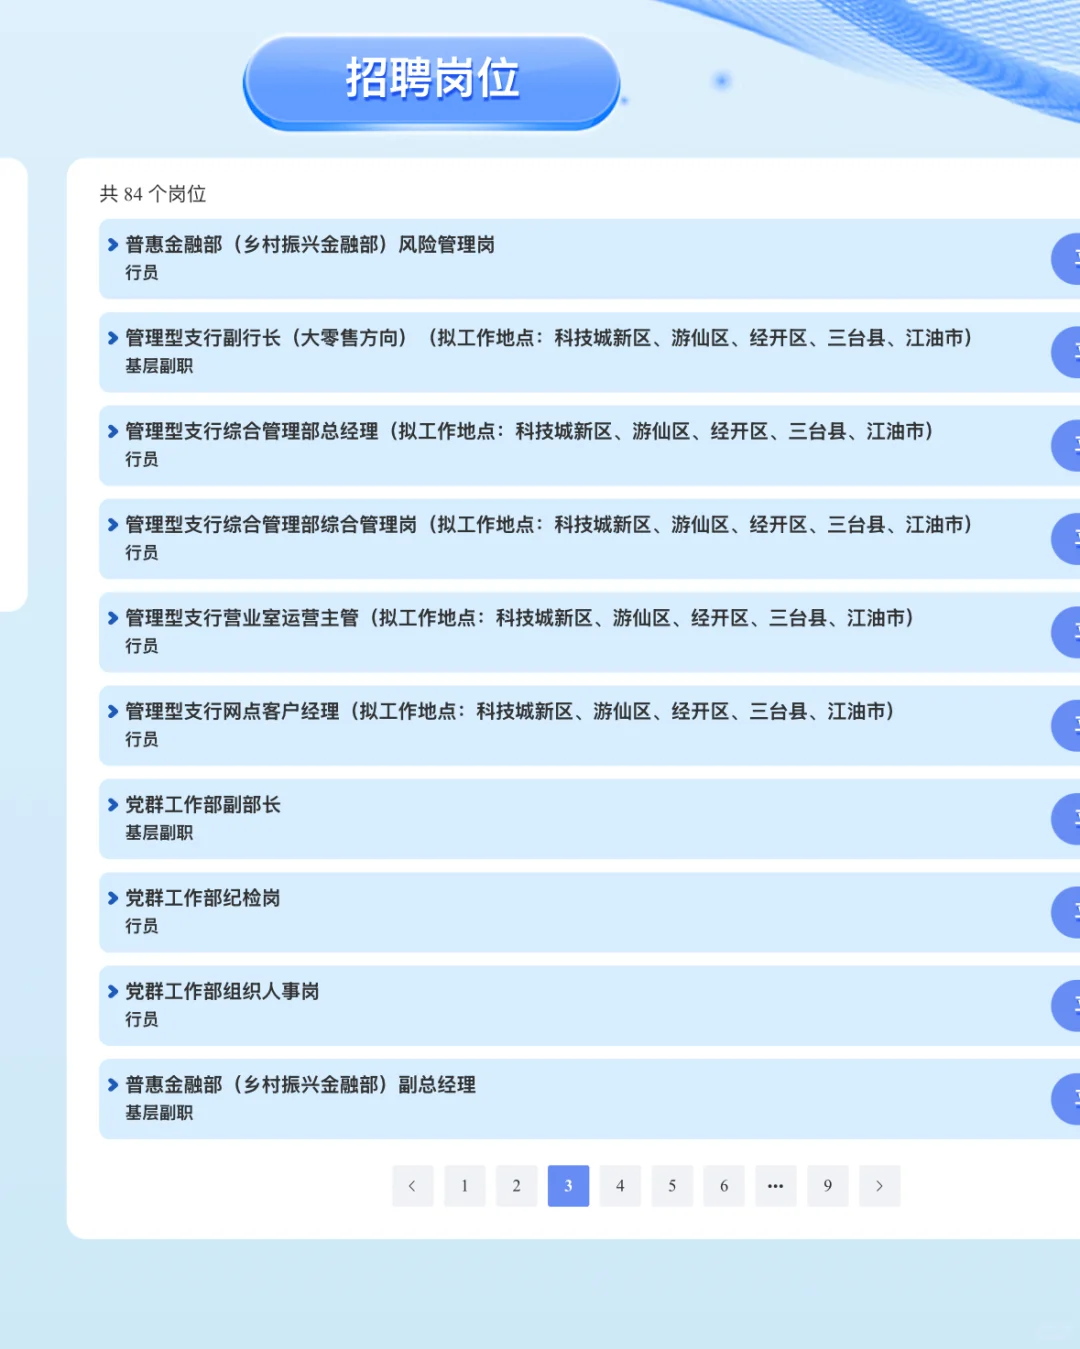Click apply button on 综合管理部综合管理岗 row

(1066, 539)
